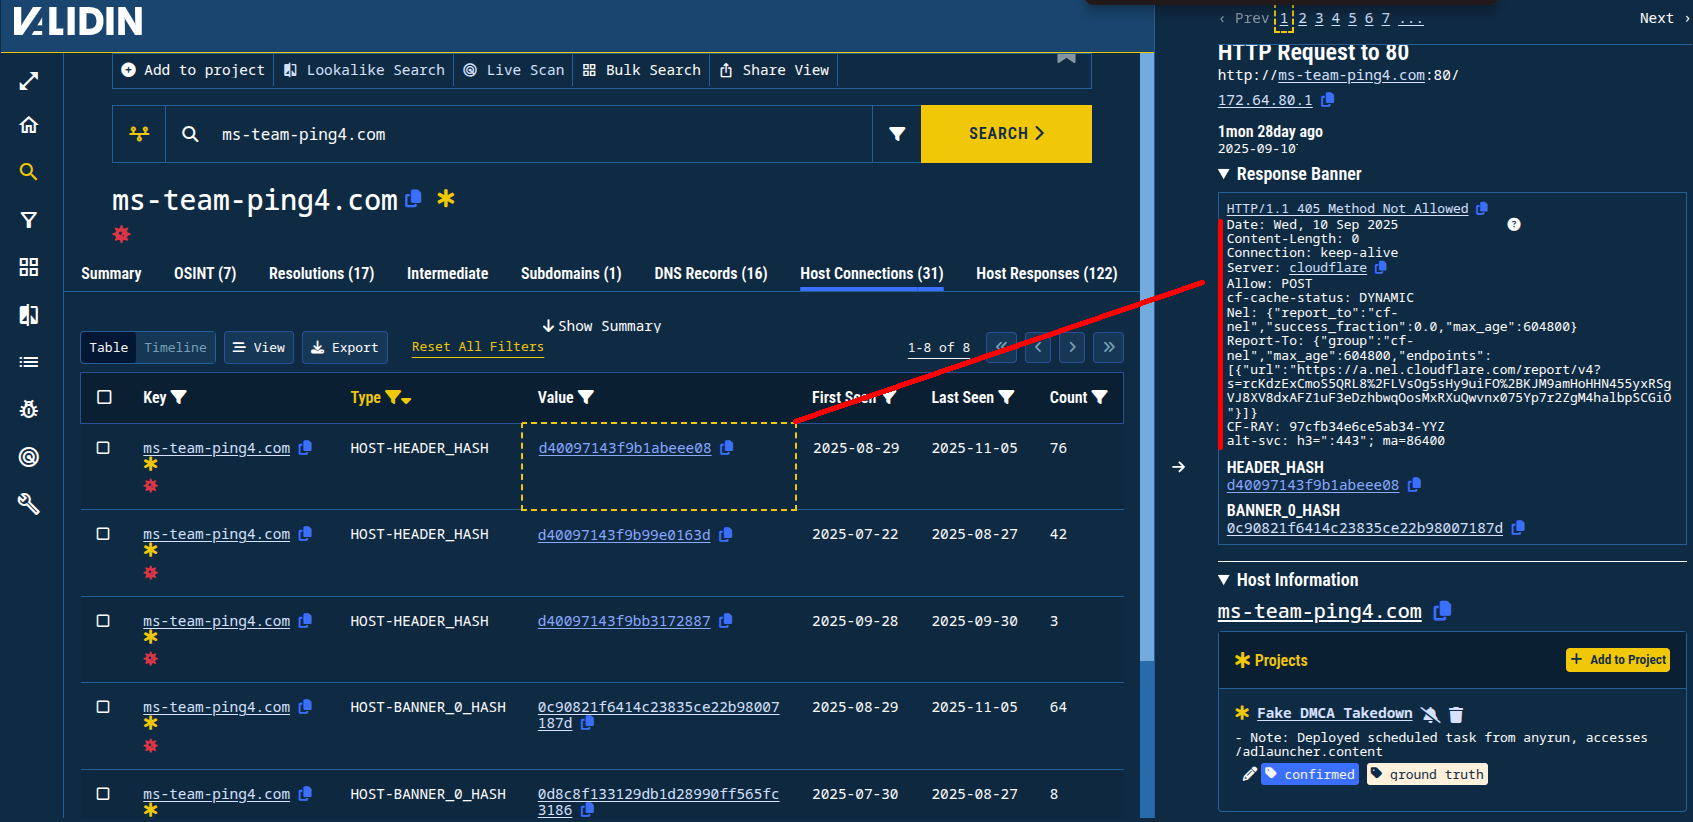The image size is (1693, 822).
Task: Check the row with count 76
Action: [103, 448]
